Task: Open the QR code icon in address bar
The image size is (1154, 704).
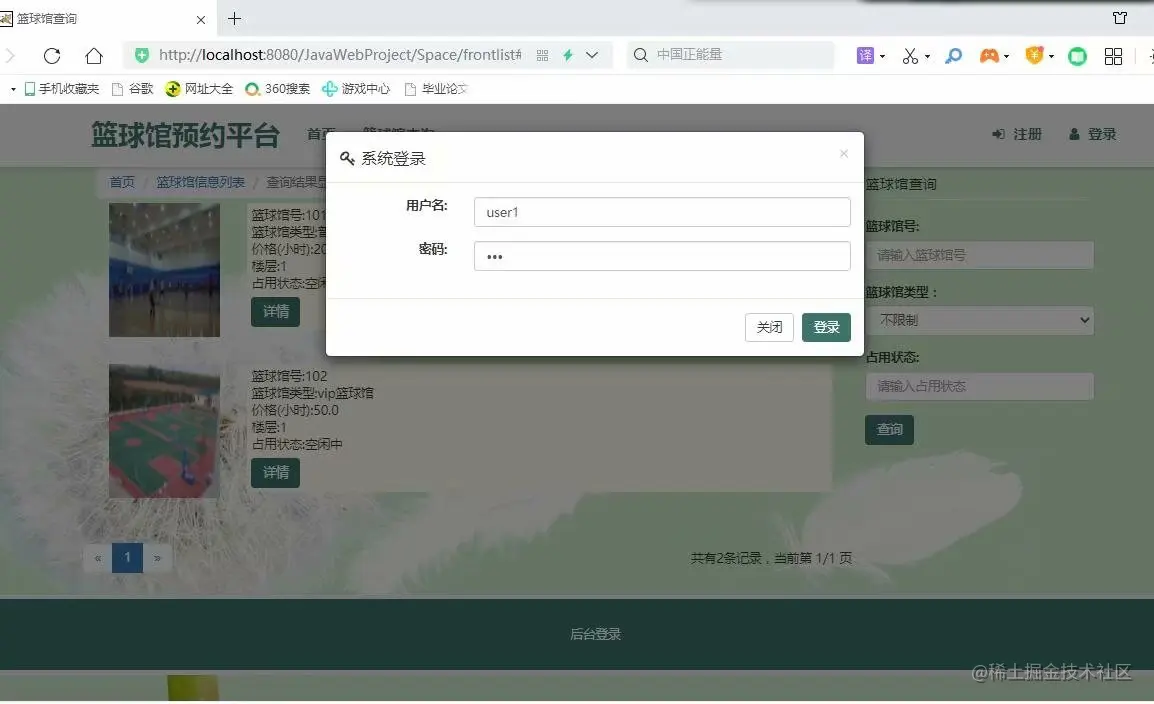Action: (542, 55)
